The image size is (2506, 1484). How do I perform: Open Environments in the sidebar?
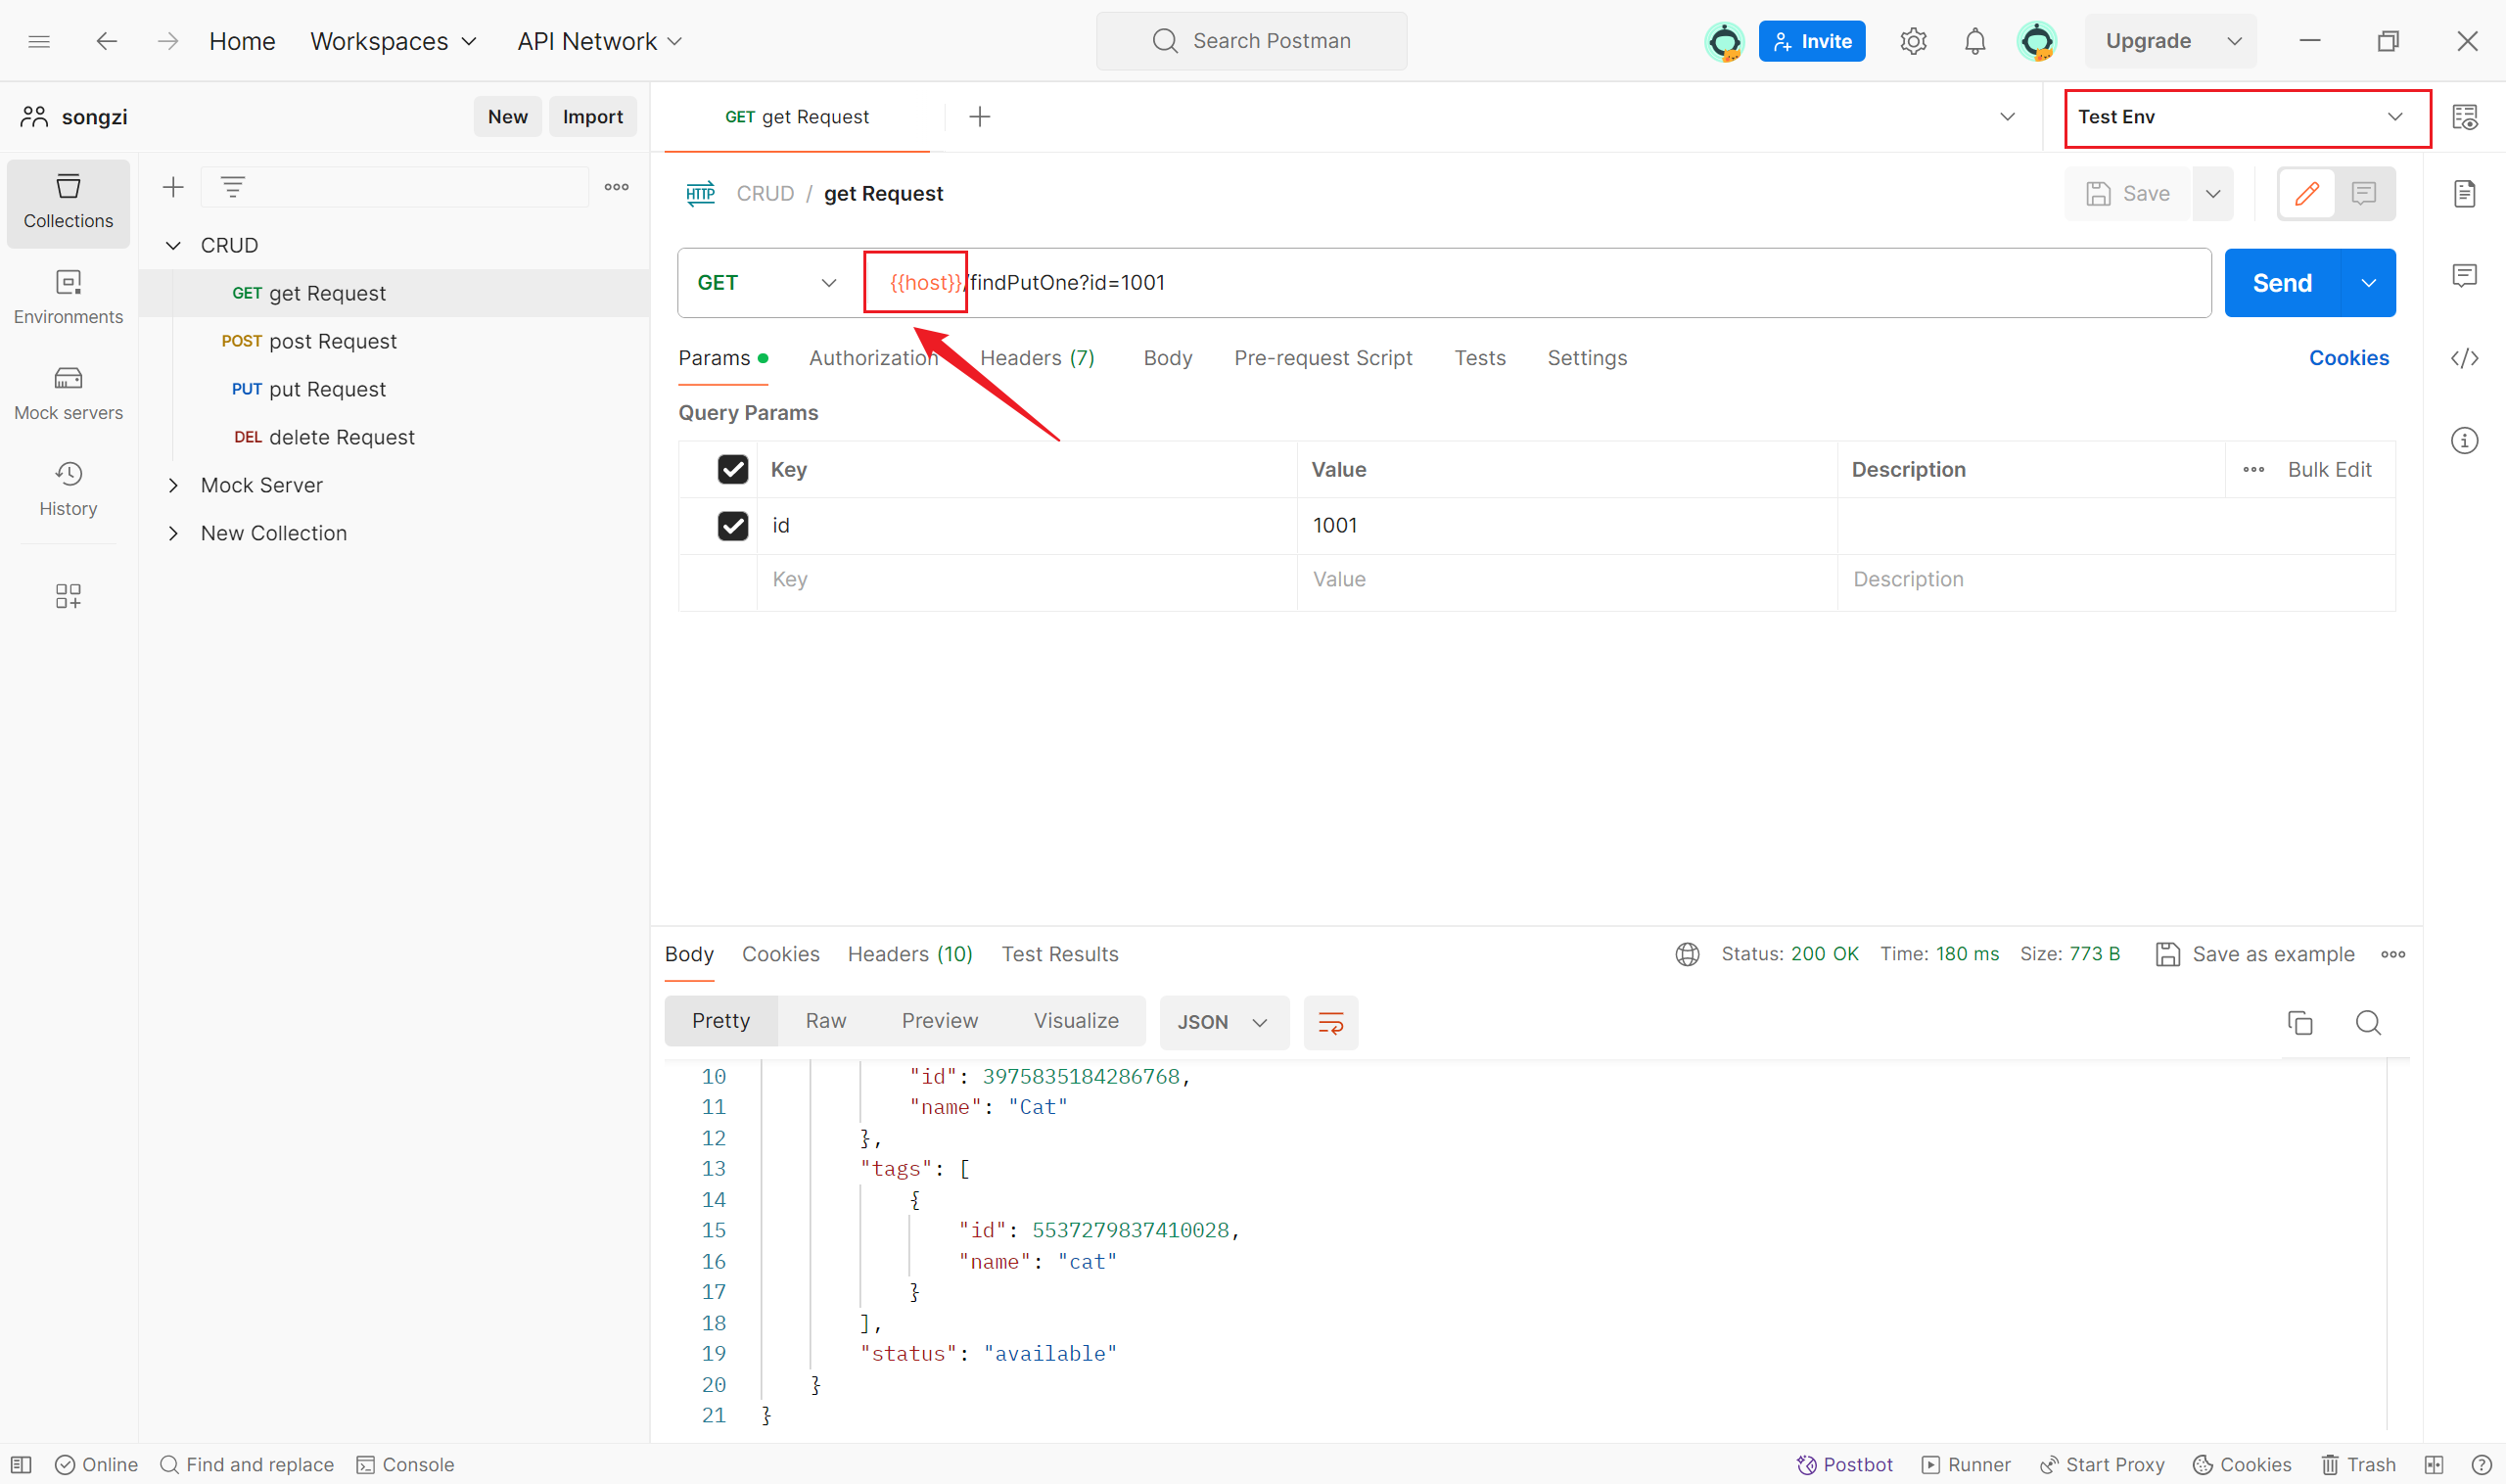[68, 297]
